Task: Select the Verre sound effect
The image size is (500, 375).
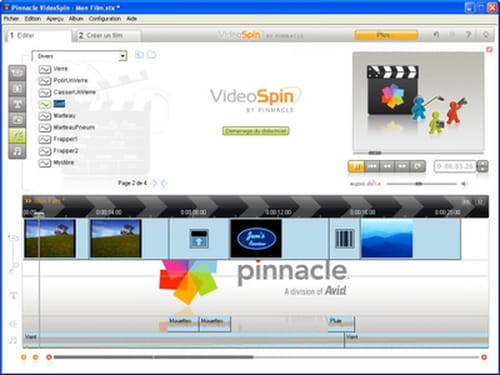Action: [53, 69]
